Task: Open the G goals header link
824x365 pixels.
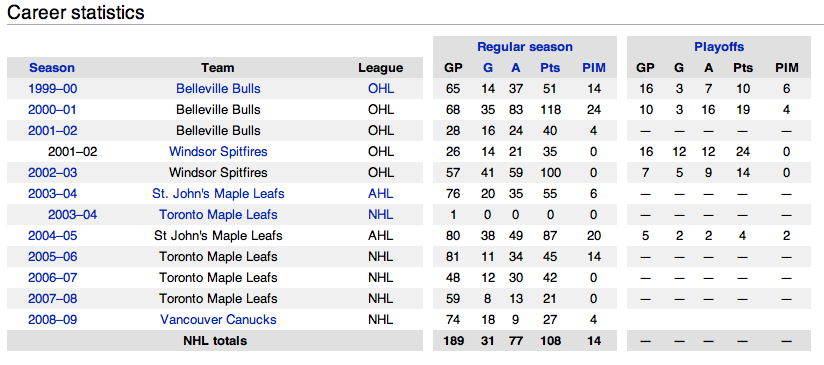Action: pos(488,68)
